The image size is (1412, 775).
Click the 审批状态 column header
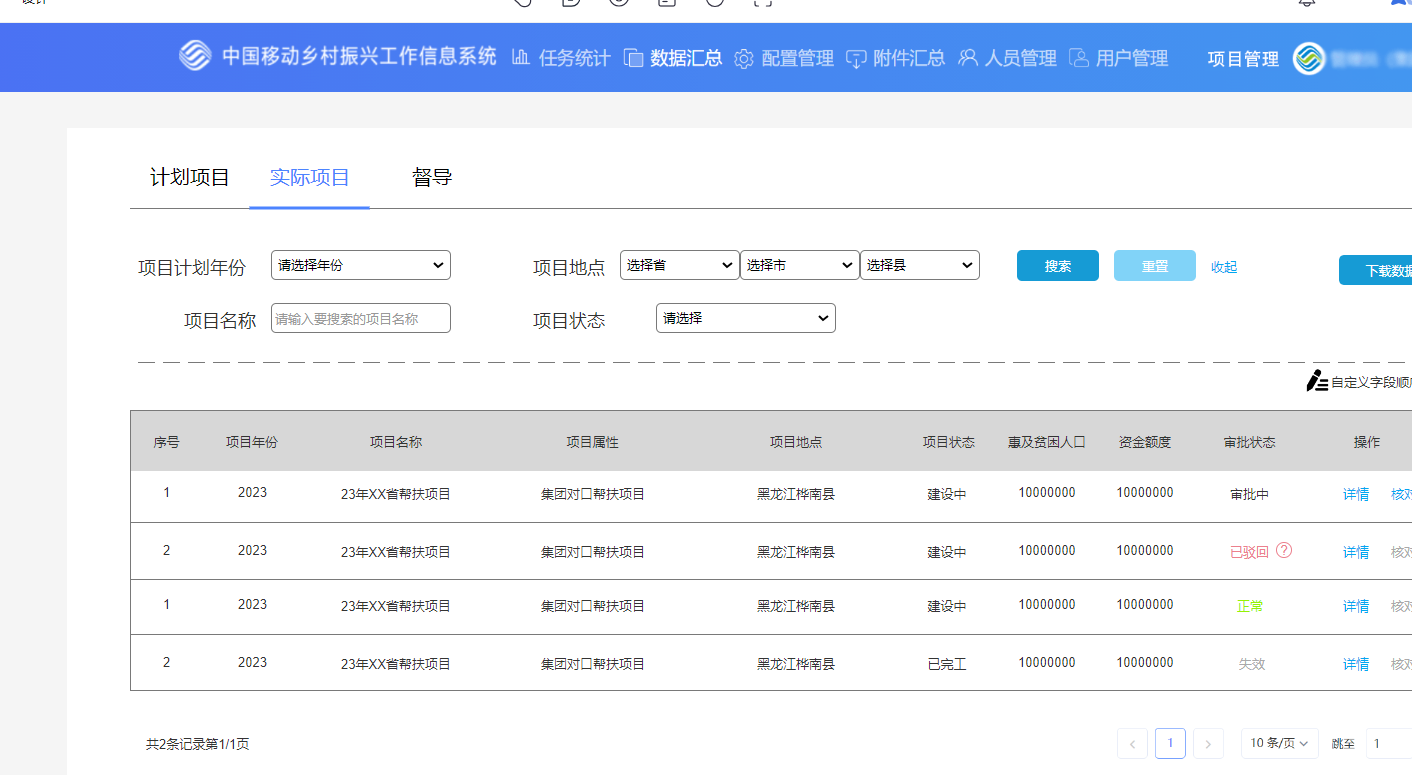(1250, 442)
